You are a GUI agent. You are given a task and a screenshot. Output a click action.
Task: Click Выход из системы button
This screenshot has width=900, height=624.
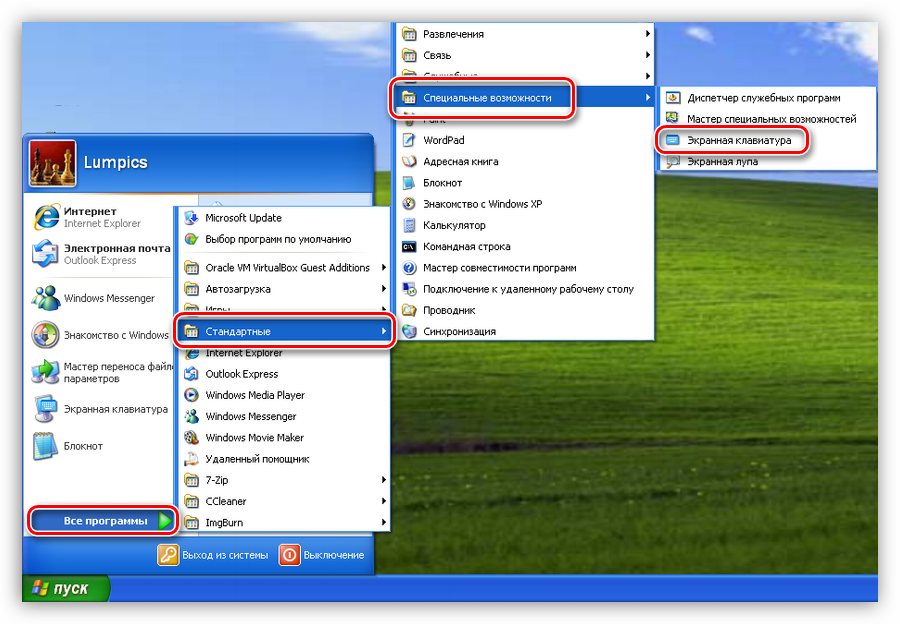(214, 555)
